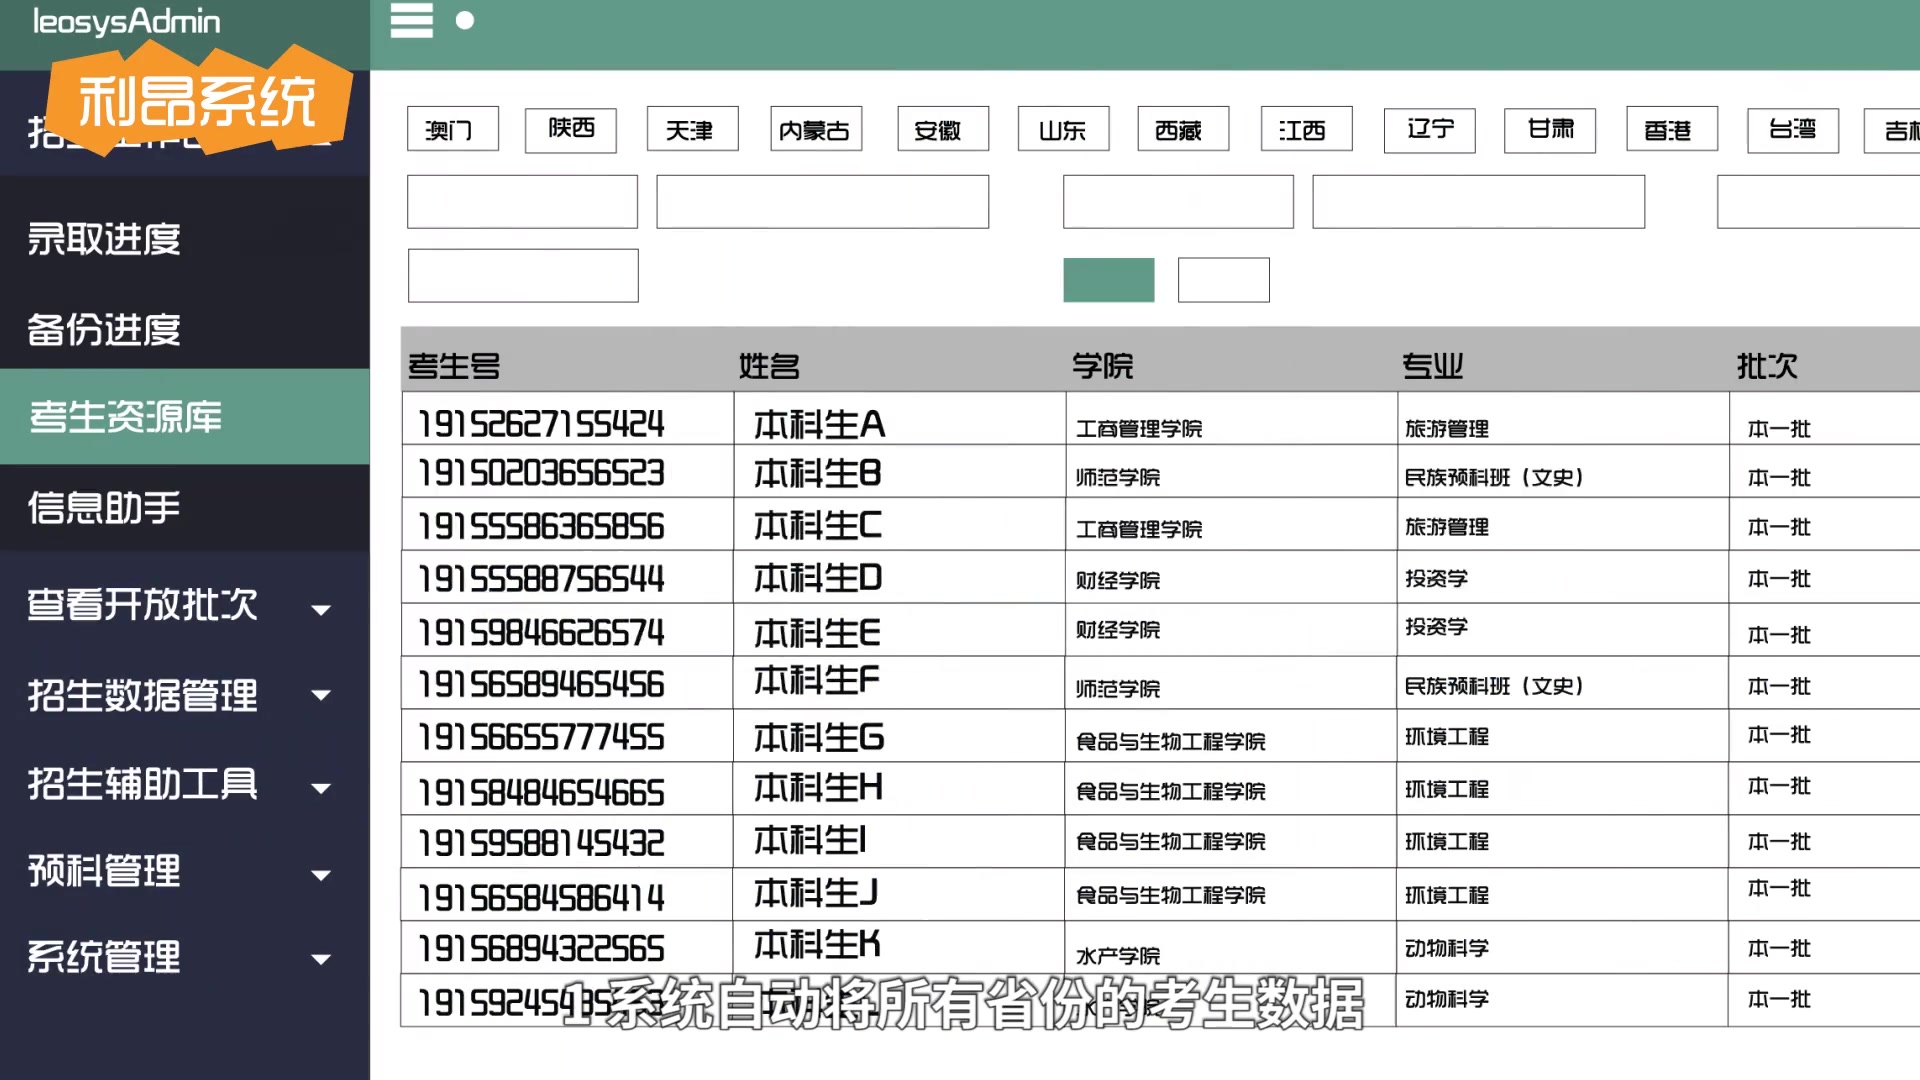Screen dimensions: 1920x1080
Task: Expand 系统管理 sidebar arrow
Action: coord(321,959)
